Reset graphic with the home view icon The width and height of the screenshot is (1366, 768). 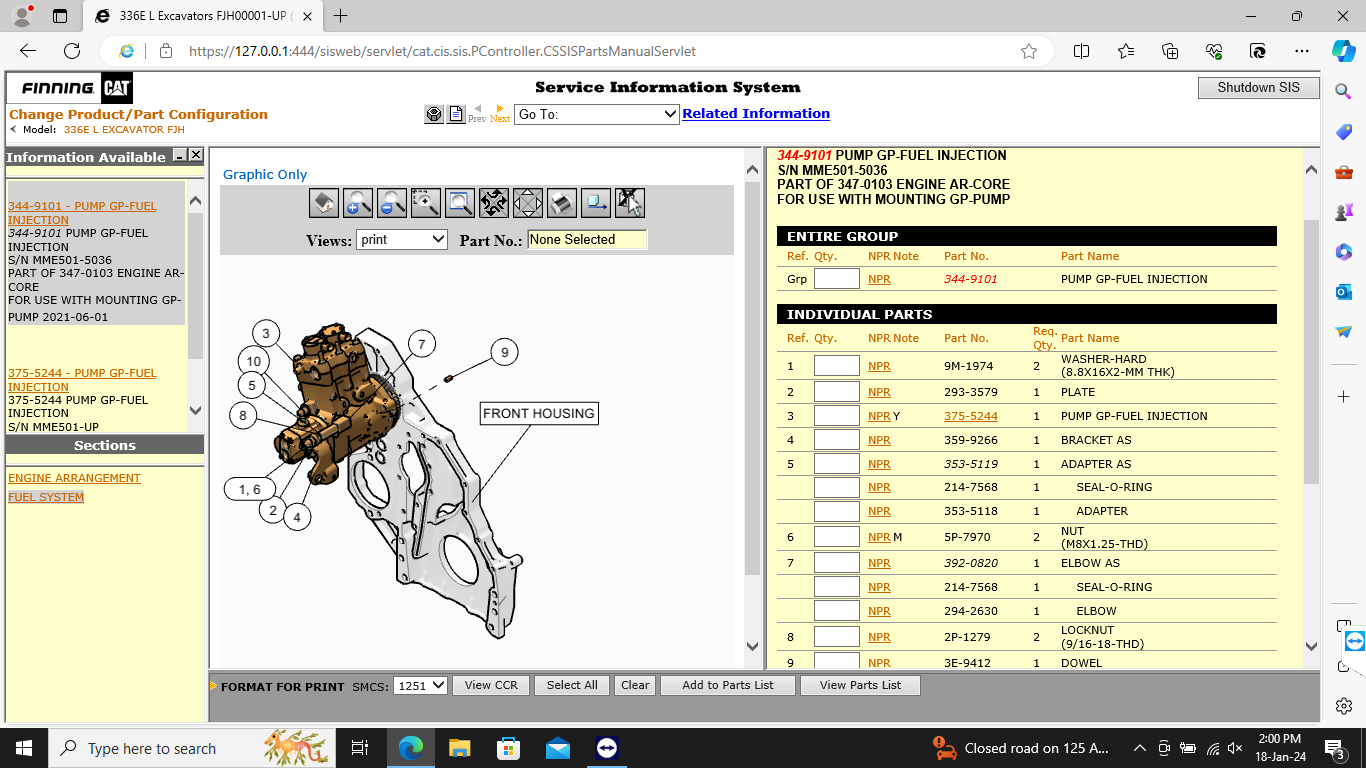(323, 202)
